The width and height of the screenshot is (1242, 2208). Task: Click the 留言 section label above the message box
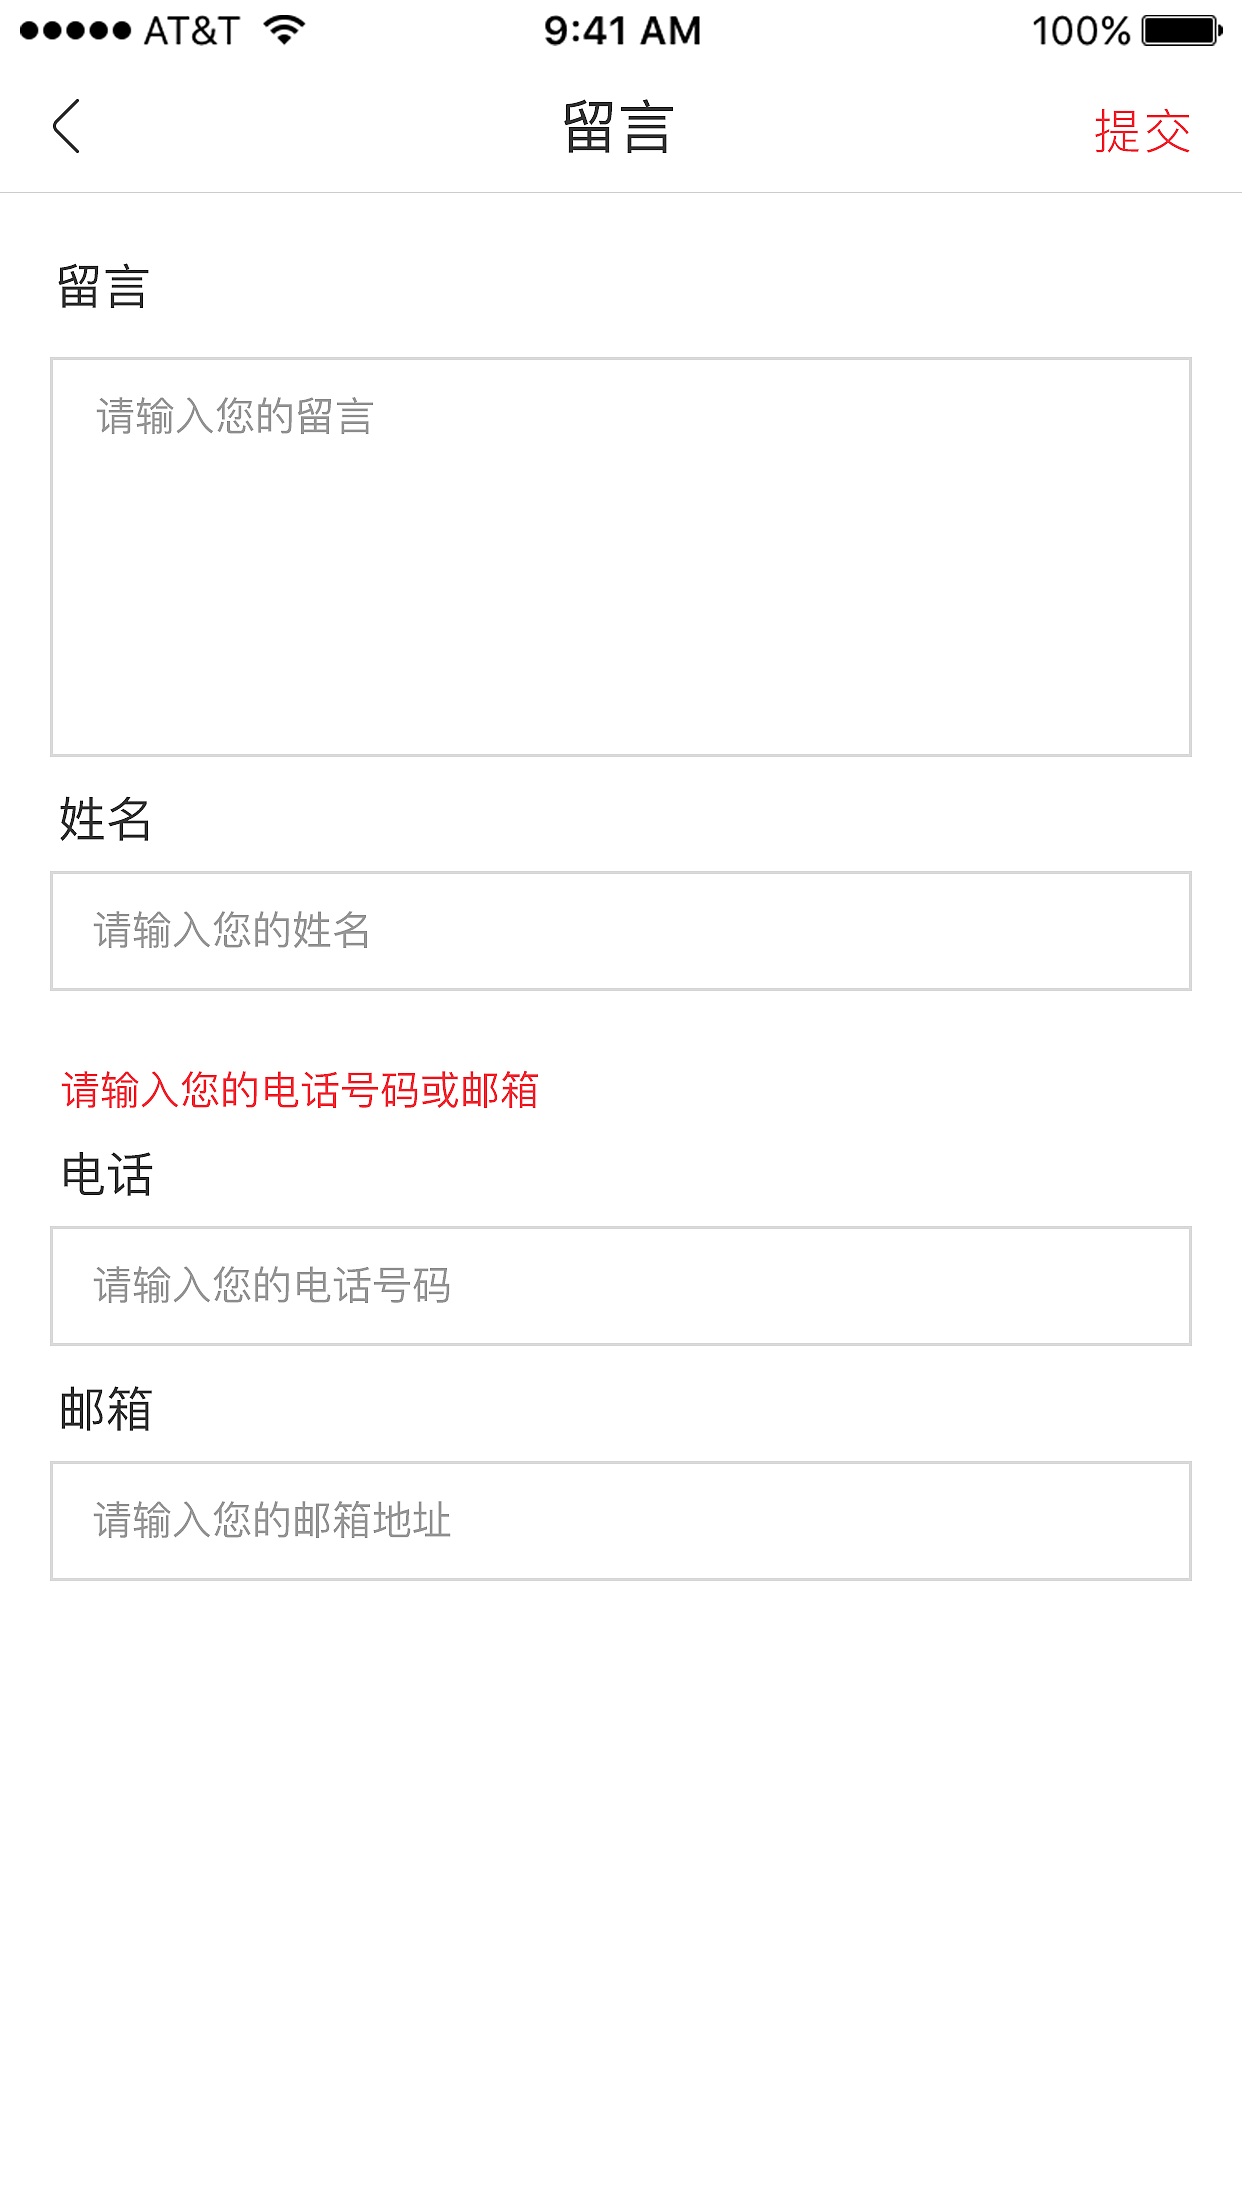click(103, 288)
